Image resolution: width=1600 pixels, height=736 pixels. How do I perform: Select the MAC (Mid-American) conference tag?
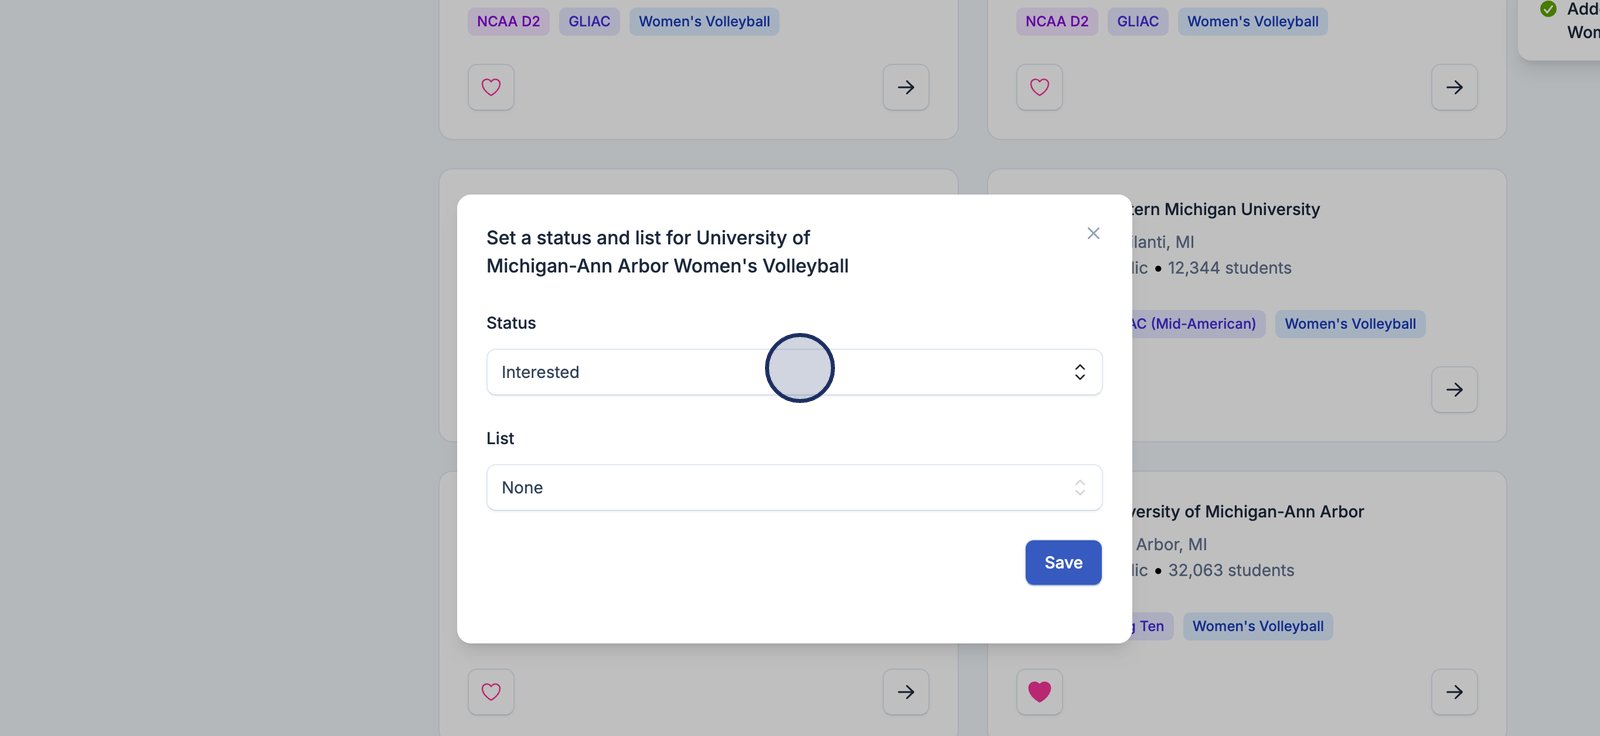click(1196, 324)
